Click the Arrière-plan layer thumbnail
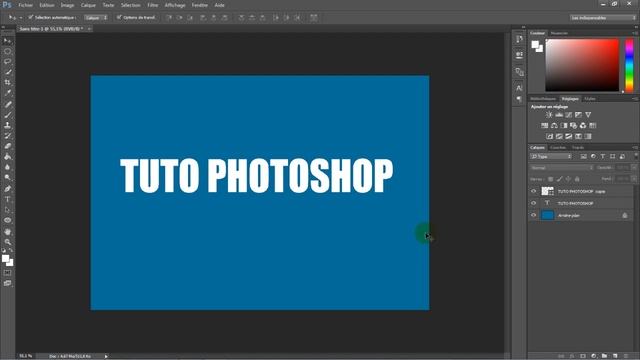Viewport: 640px width, 360px height. 547,215
